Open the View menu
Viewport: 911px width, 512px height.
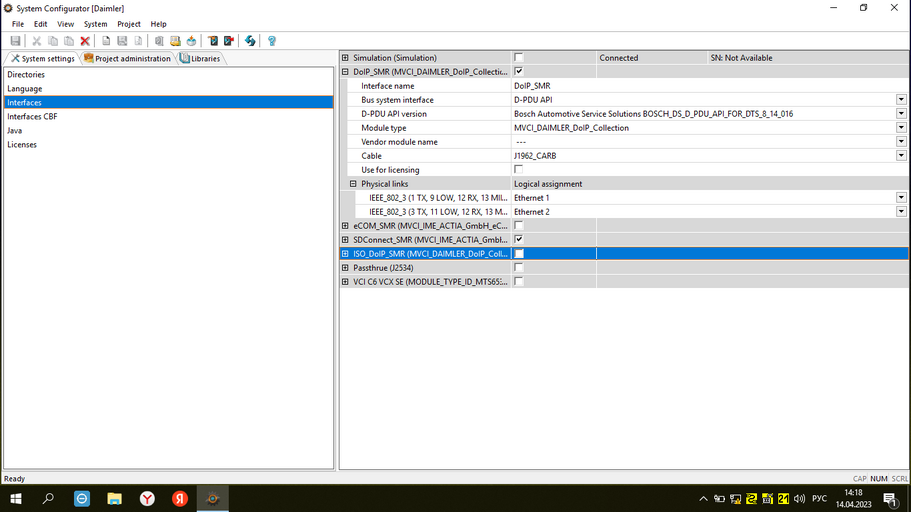[x=65, y=24]
